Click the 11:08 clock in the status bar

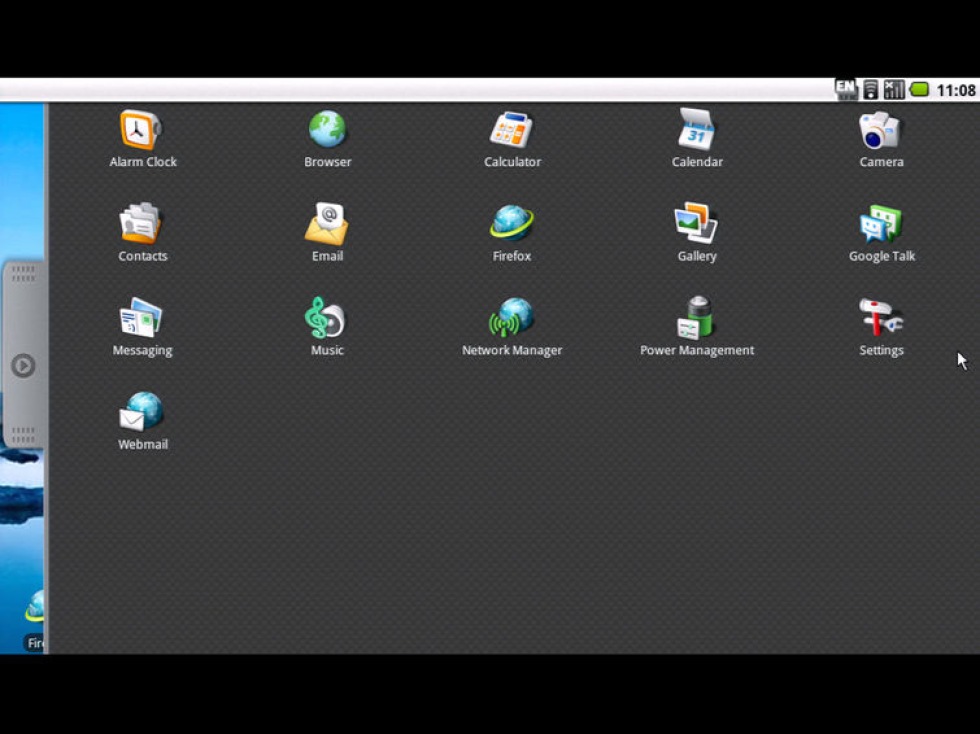(x=956, y=91)
